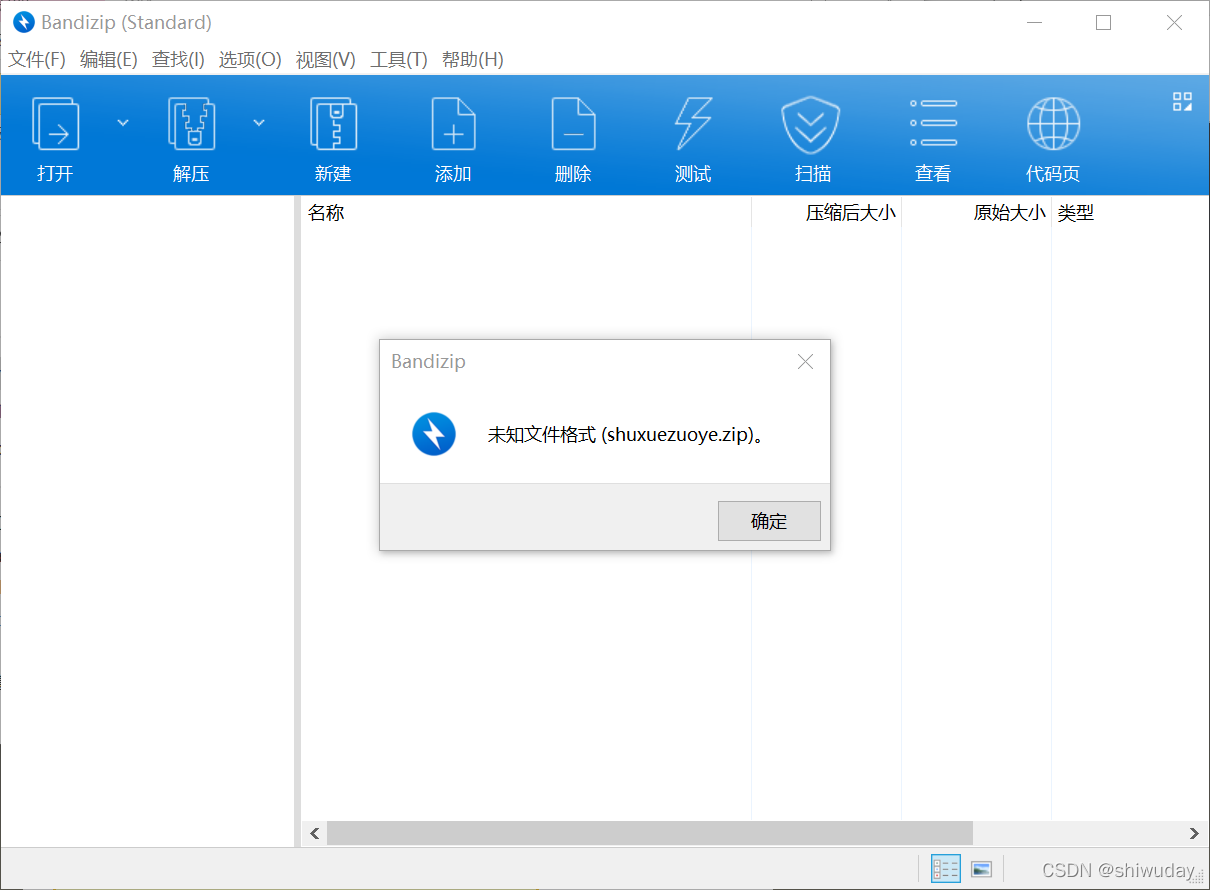This screenshot has height=890, width=1210.
Task: Open the View (查看) list icon
Action: pyautogui.click(x=933, y=123)
